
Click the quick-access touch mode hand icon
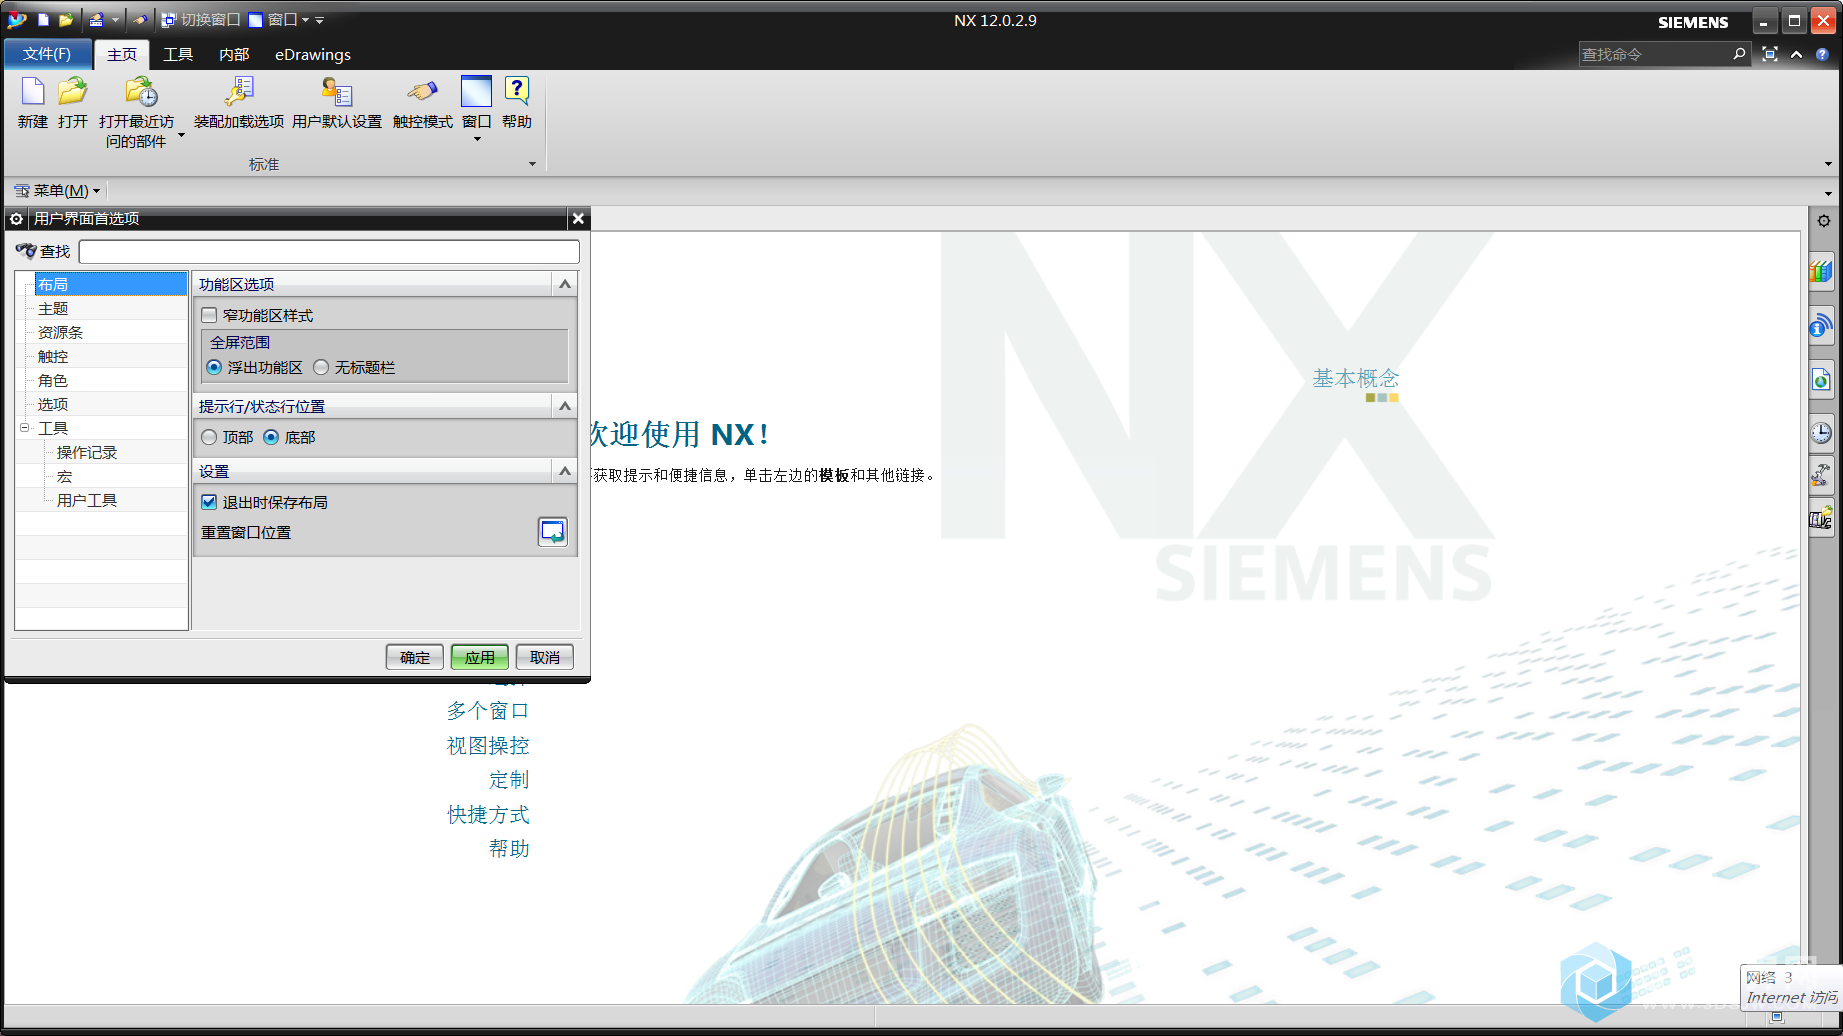coord(141,20)
